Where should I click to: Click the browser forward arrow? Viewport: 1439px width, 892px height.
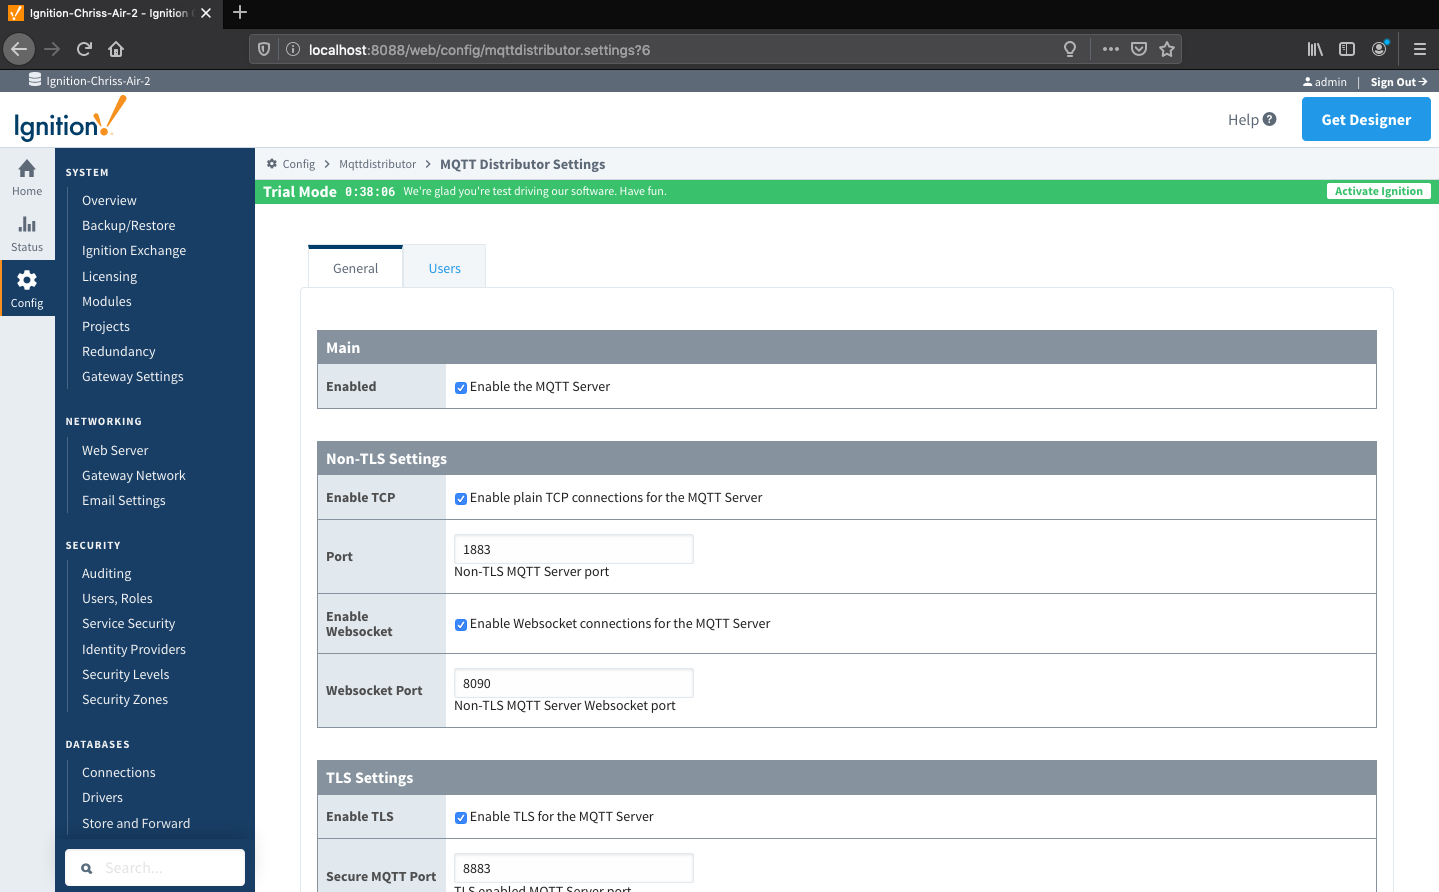(x=52, y=49)
